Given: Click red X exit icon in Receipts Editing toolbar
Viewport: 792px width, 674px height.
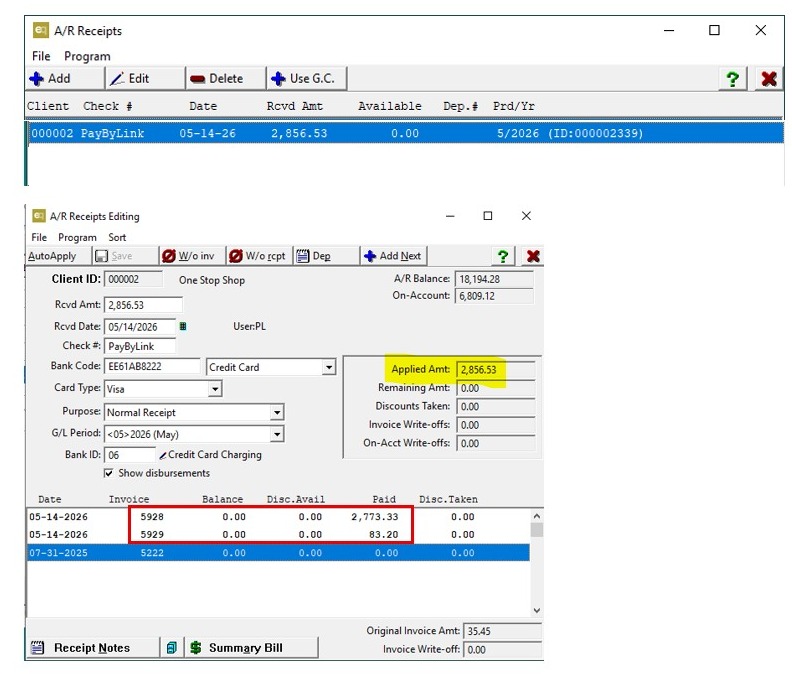Looking at the screenshot, I should [x=533, y=256].
